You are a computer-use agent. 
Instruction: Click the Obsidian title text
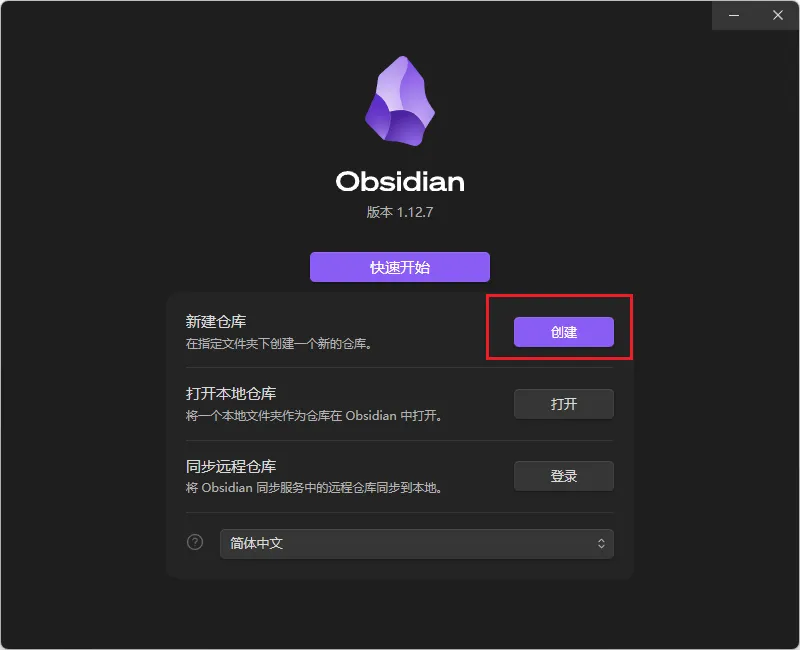(399, 182)
